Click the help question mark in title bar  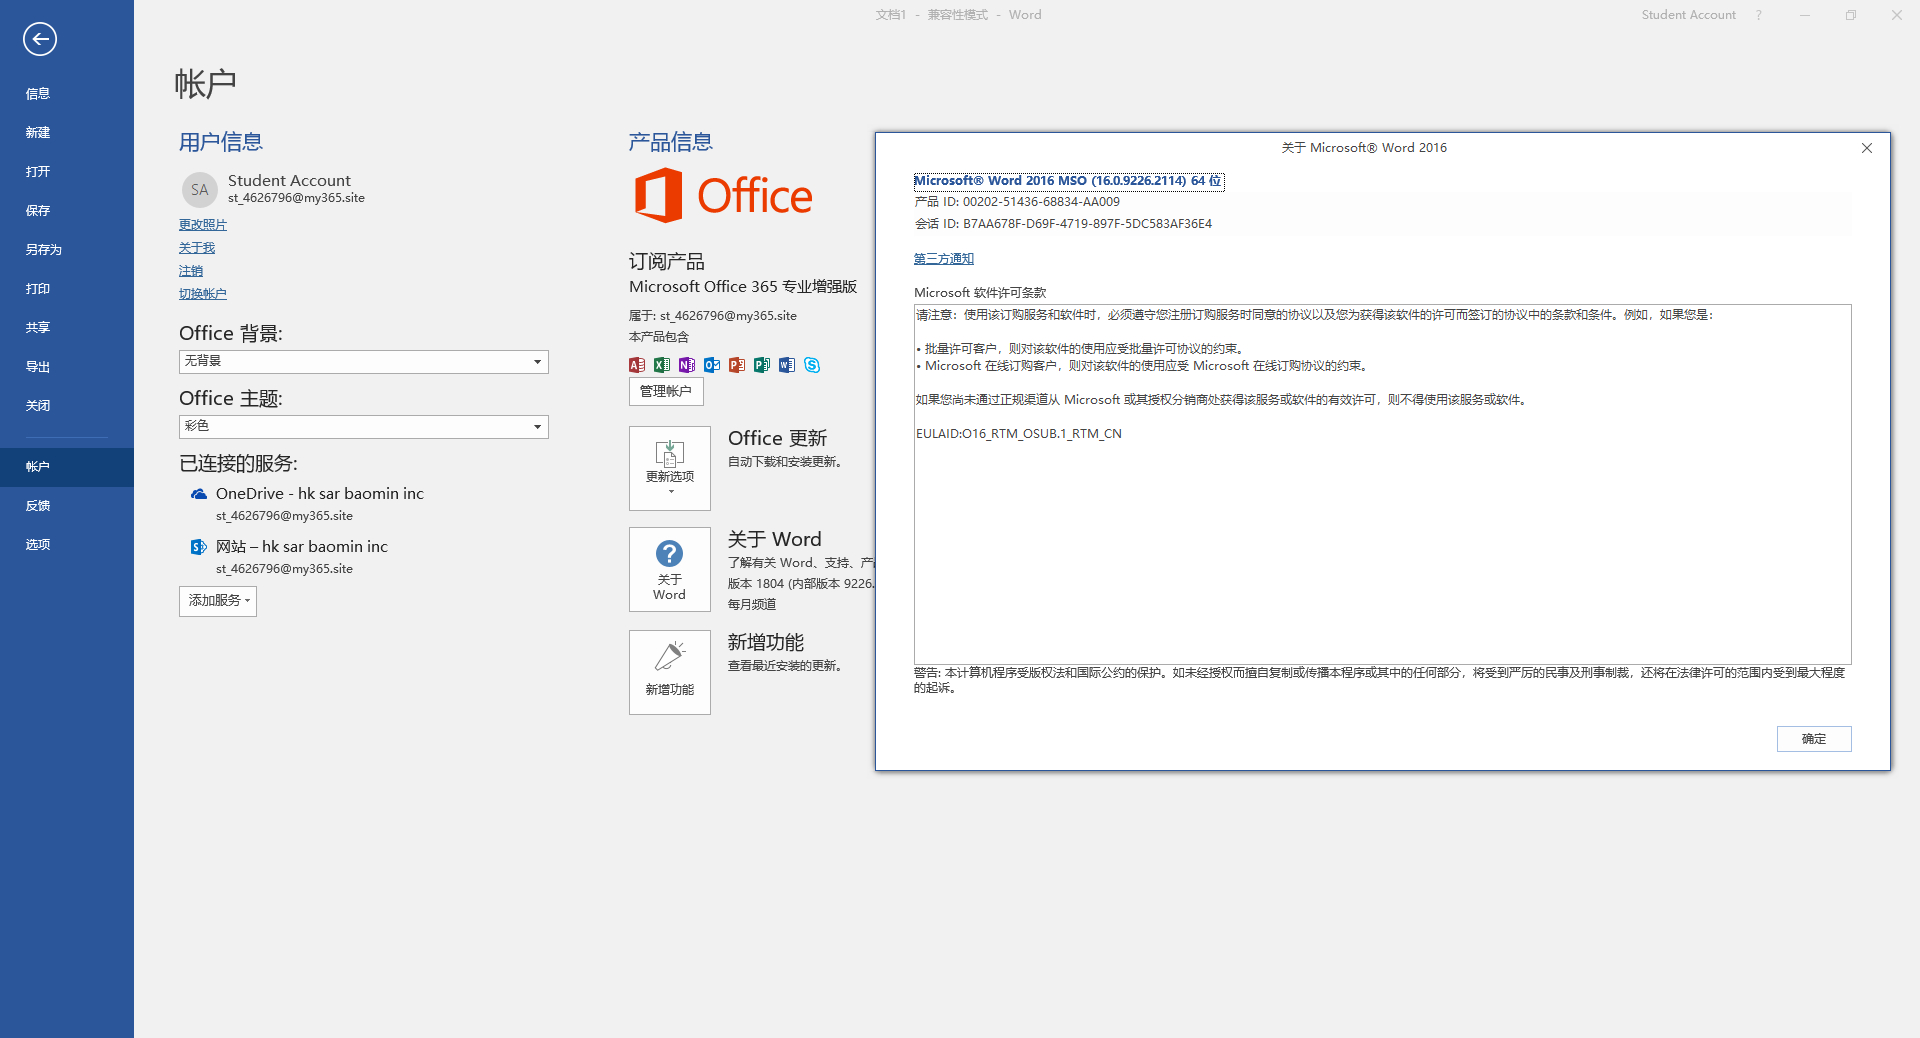coord(1759,15)
